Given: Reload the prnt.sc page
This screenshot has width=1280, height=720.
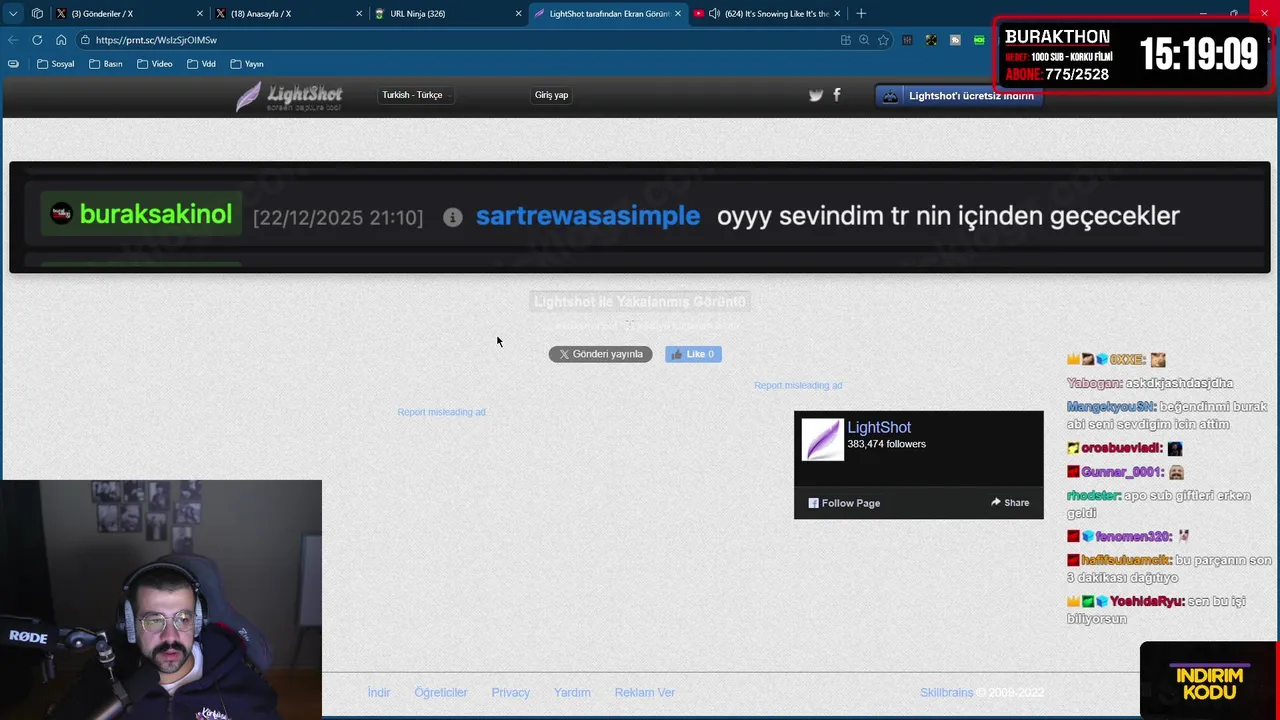Looking at the screenshot, I should [x=37, y=40].
